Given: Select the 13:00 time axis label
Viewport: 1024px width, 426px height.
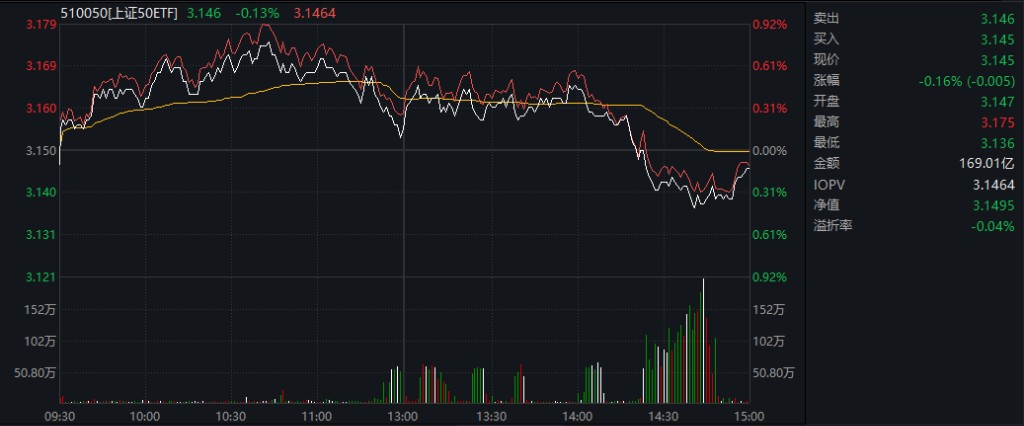Looking at the screenshot, I should coord(403,416).
